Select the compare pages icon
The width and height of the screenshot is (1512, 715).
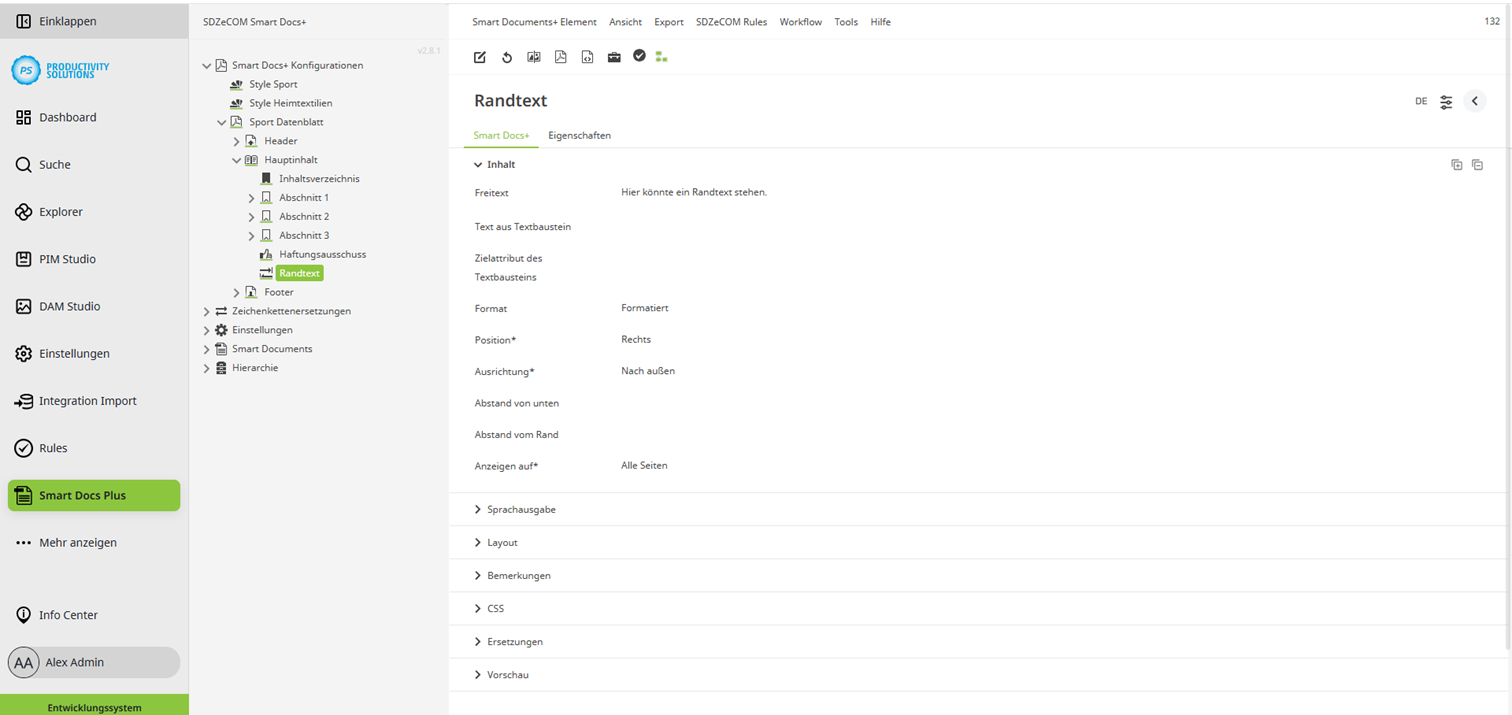pyautogui.click(x=534, y=57)
